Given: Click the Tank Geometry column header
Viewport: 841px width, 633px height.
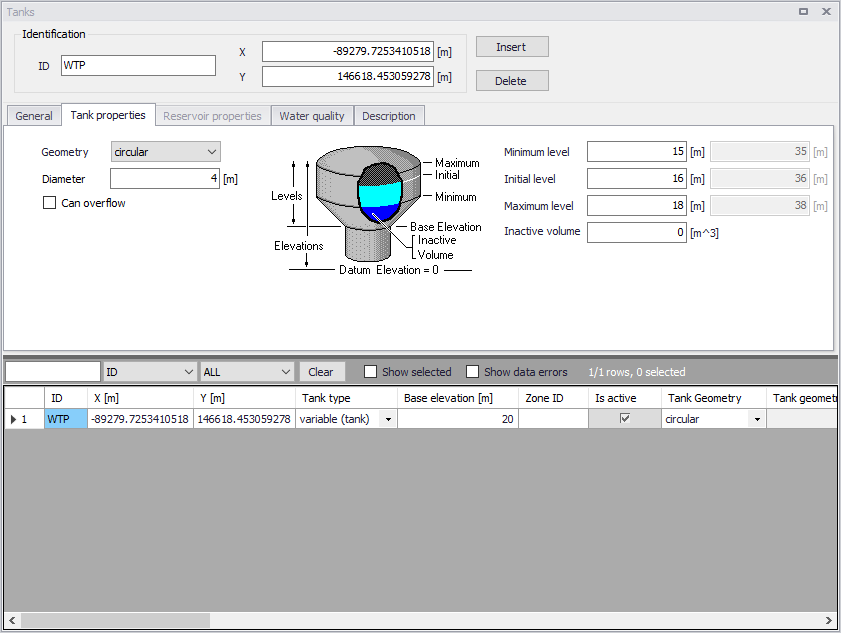Looking at the screenshot, I should 714,398.
